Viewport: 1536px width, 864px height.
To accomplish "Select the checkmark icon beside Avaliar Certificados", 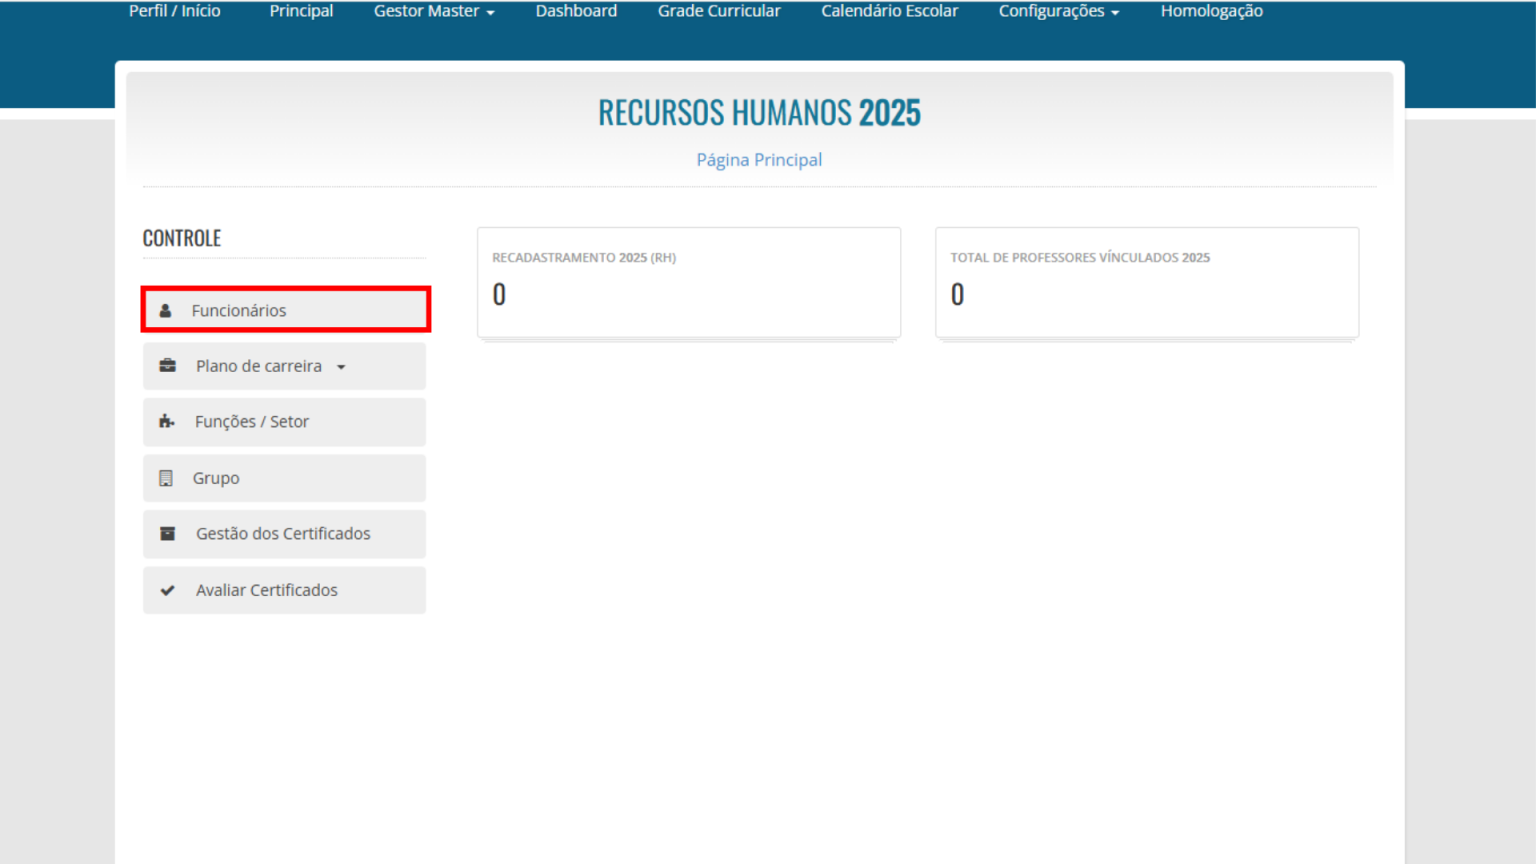I will coord(166,590).
